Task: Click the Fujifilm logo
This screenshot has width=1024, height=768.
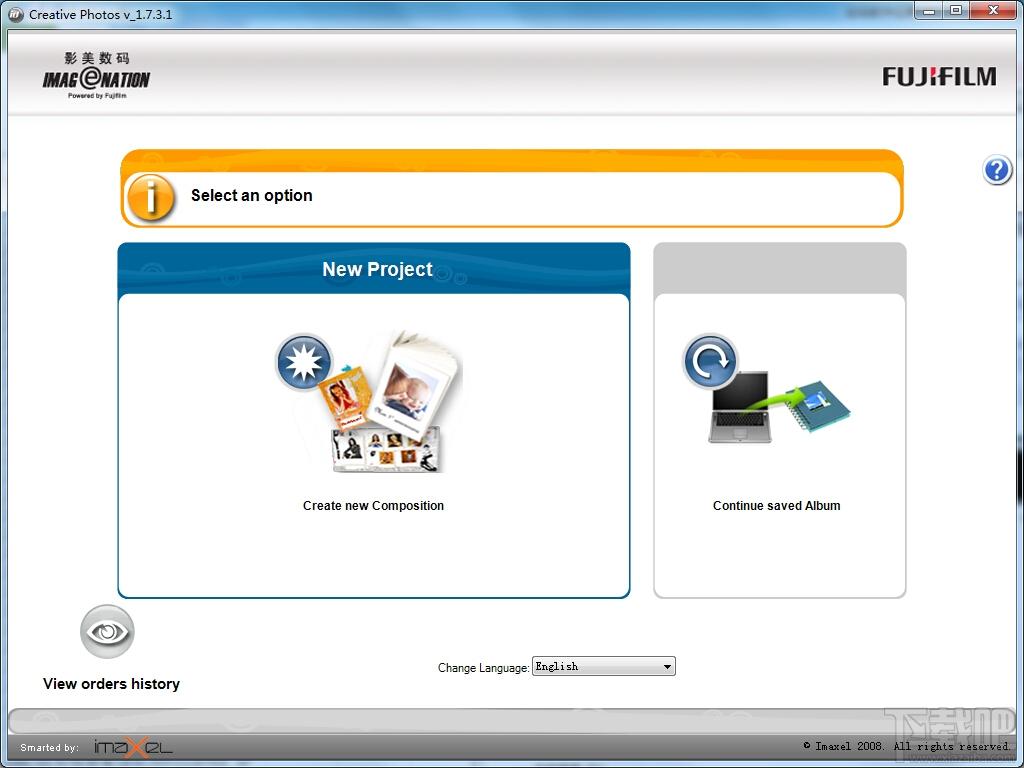Action: click(x=939, y=77)
